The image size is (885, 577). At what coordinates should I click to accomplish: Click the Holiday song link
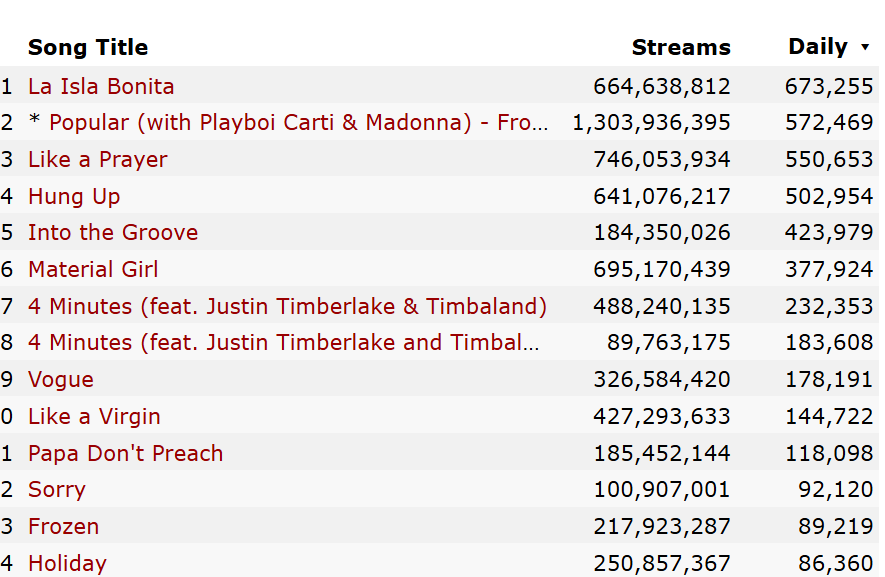(x=67, y=564)
